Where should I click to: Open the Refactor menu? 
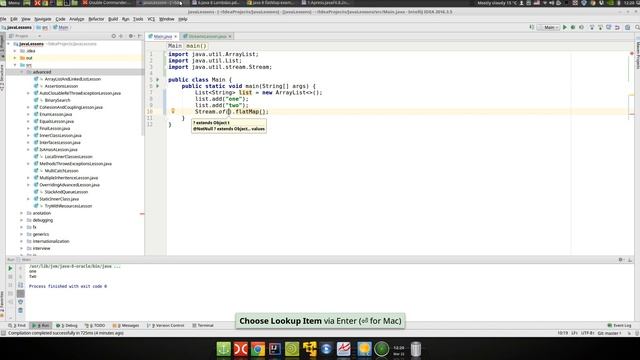96,19
